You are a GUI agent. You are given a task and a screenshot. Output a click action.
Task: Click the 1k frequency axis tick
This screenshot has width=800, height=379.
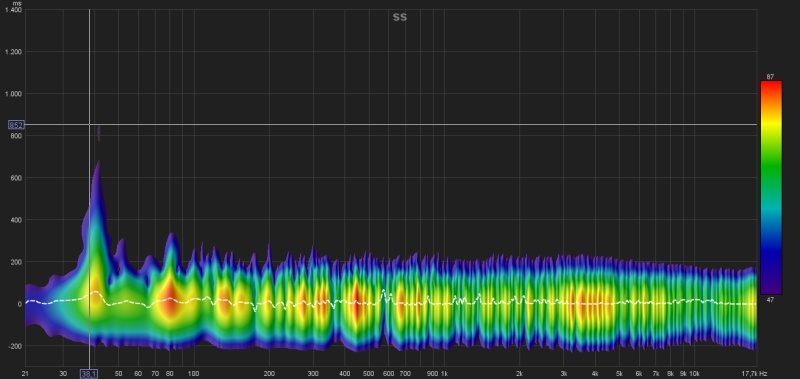pyautogui.click(x=444, y=374)
